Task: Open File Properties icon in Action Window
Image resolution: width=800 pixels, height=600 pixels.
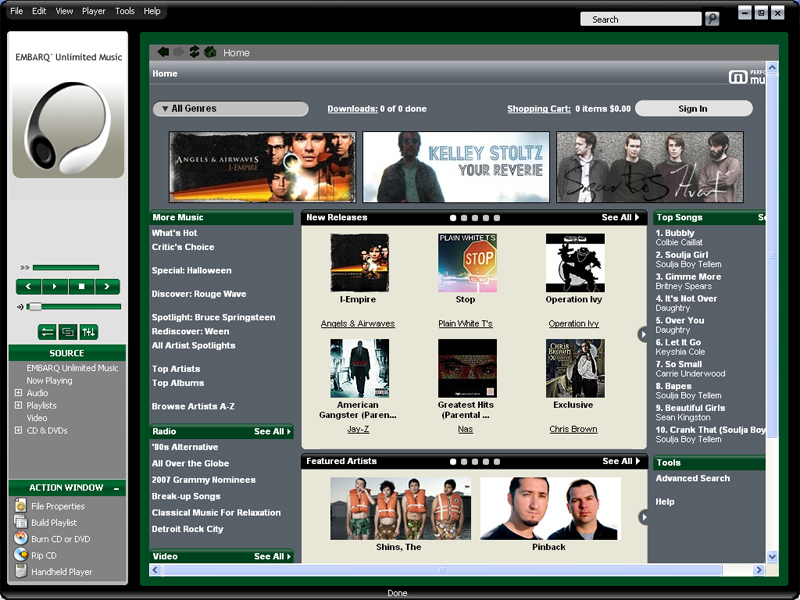Action: [20, 506]
